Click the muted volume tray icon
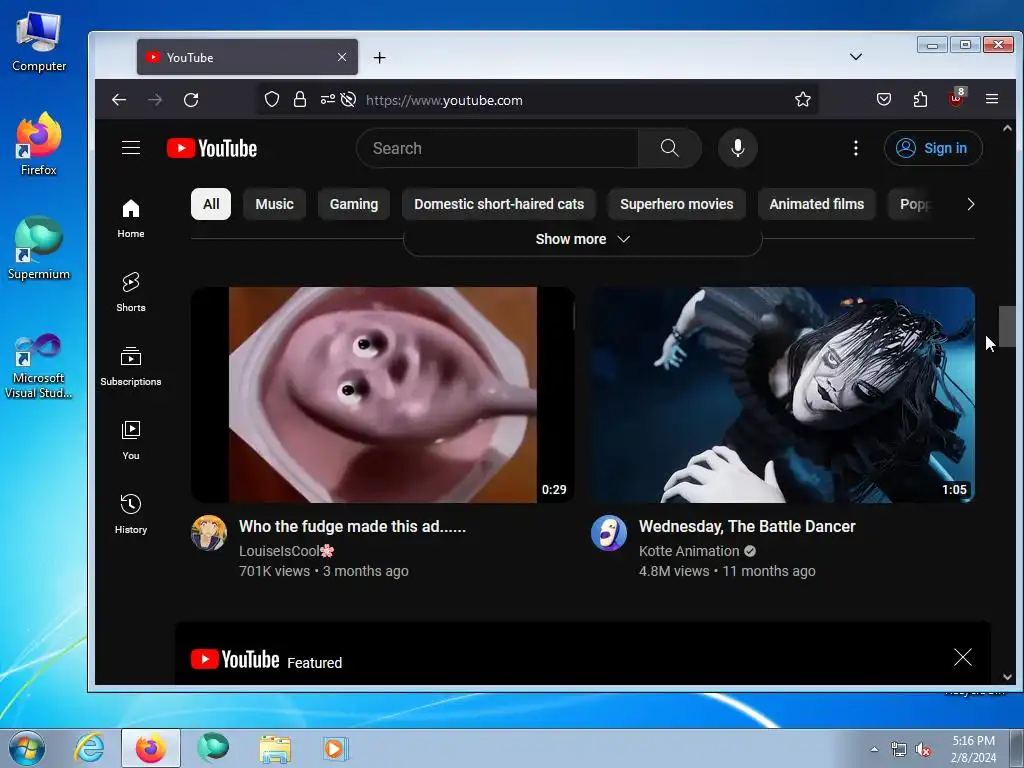Viewport: 1024px width, 768px height. [922, 750]
